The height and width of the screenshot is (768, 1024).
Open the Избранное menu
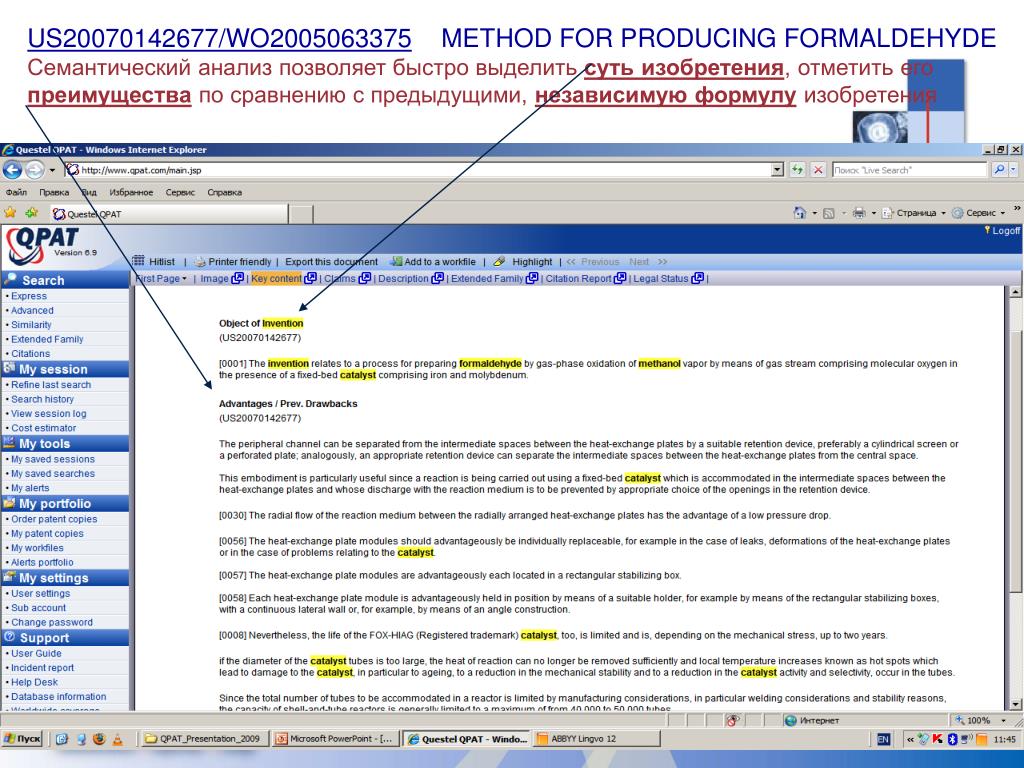(x=131, y=193)
